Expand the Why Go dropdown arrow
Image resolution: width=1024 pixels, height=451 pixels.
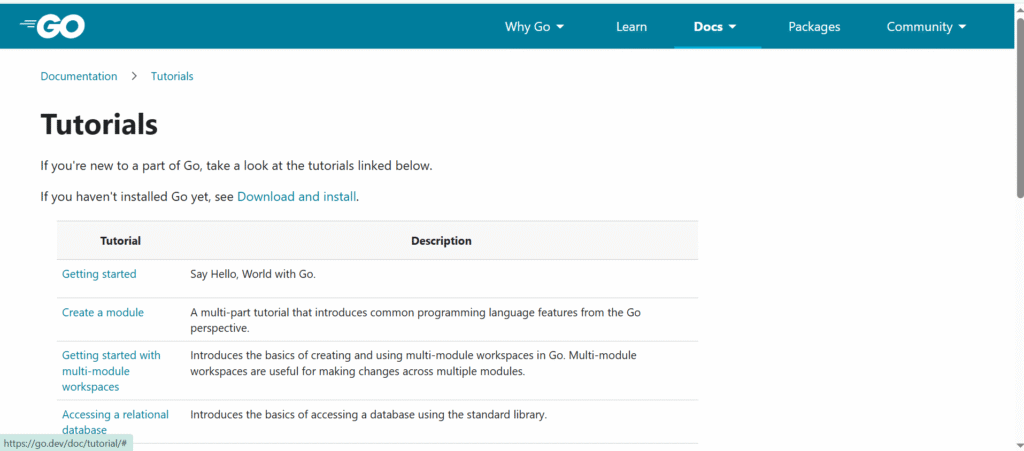tap(560, 27)
